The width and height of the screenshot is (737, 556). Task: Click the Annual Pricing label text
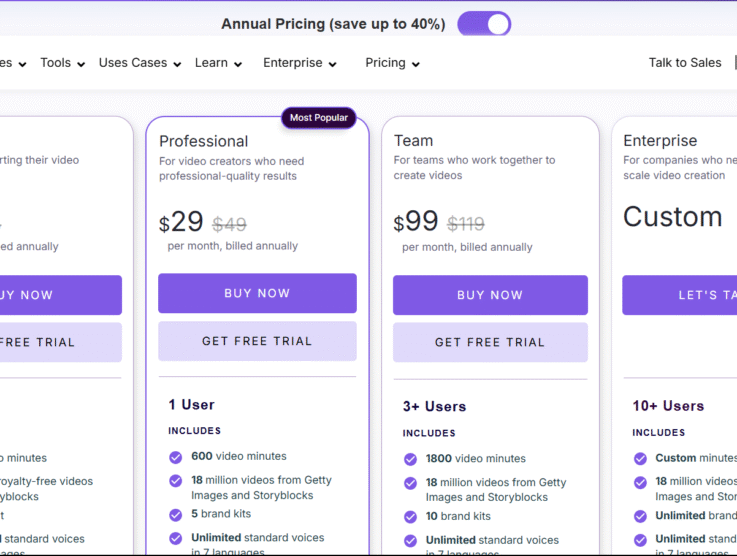(x=333, y=24)
